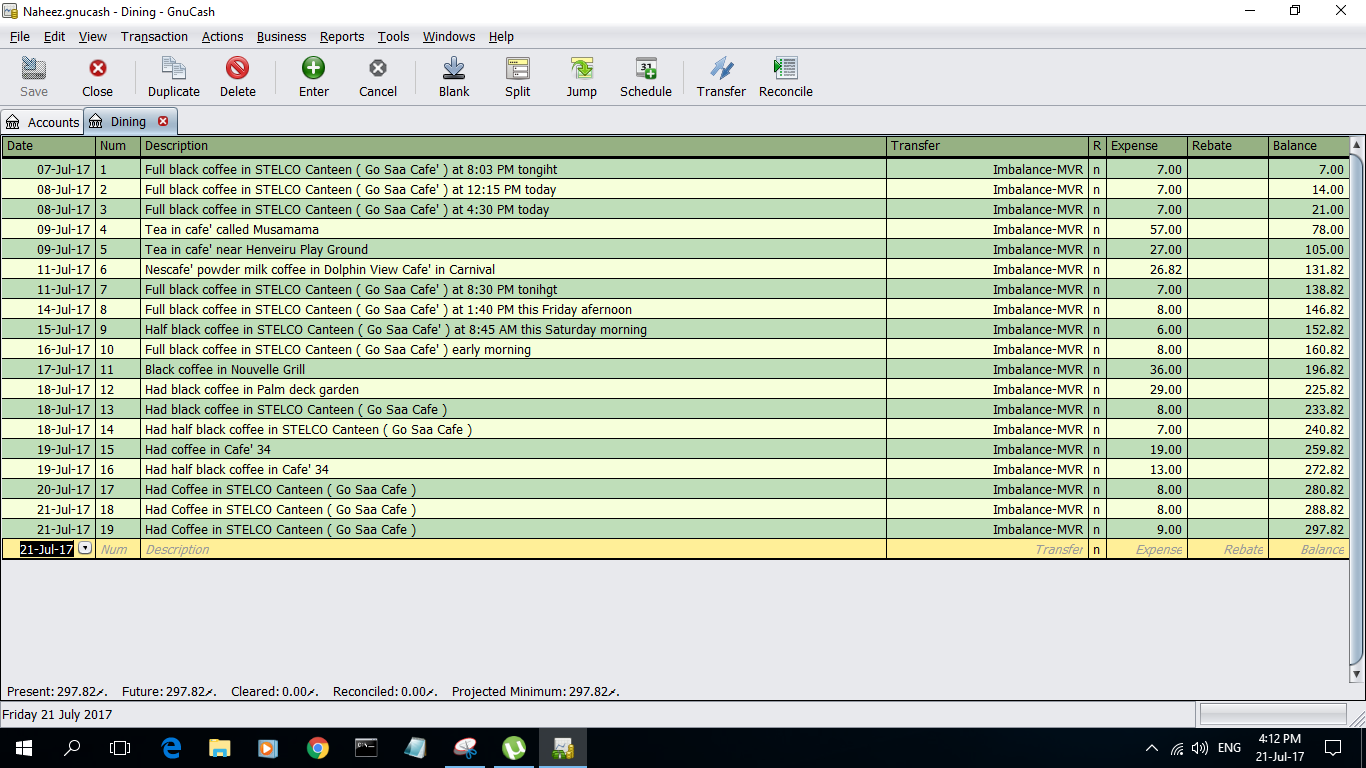The image size is (1366, 768).
Task: Click the register's vertical scrollbar
Action: point(1357,410)
